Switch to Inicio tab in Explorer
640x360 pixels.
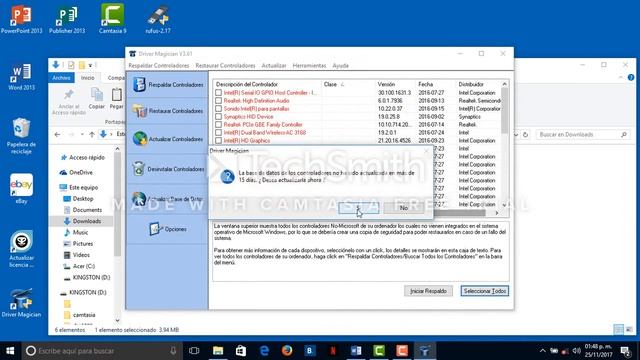(87, 78)
